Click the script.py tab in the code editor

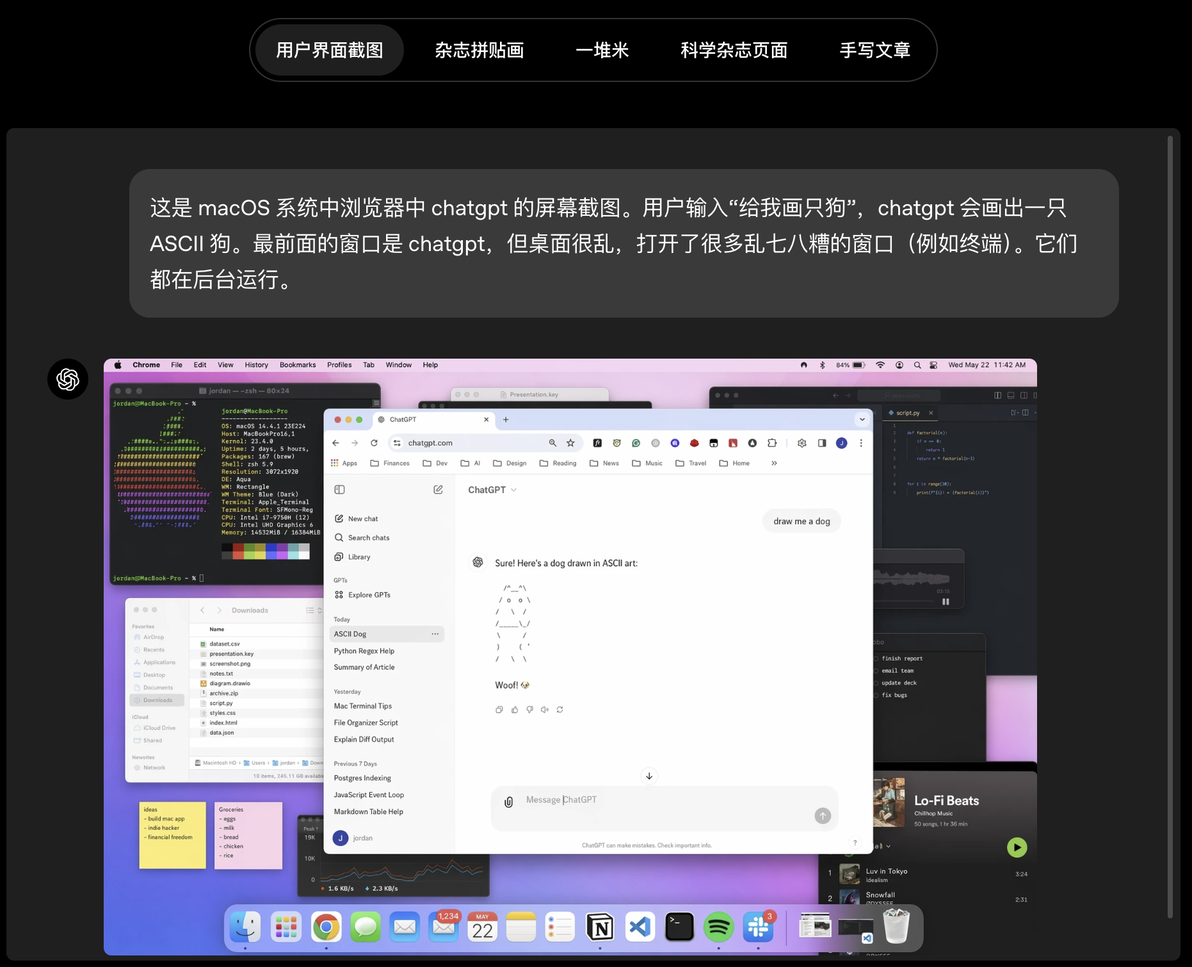(908, 413)
